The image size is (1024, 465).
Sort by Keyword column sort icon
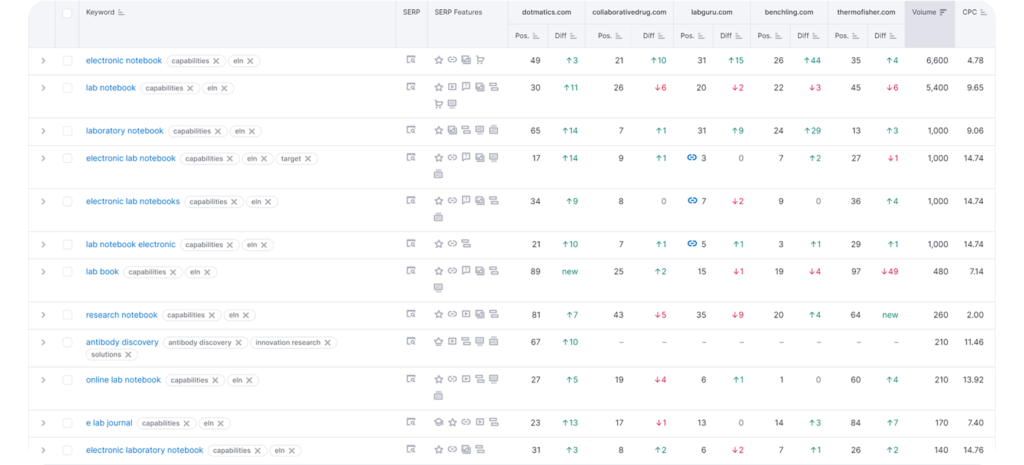pyautogui.click(x=121, y=12)
